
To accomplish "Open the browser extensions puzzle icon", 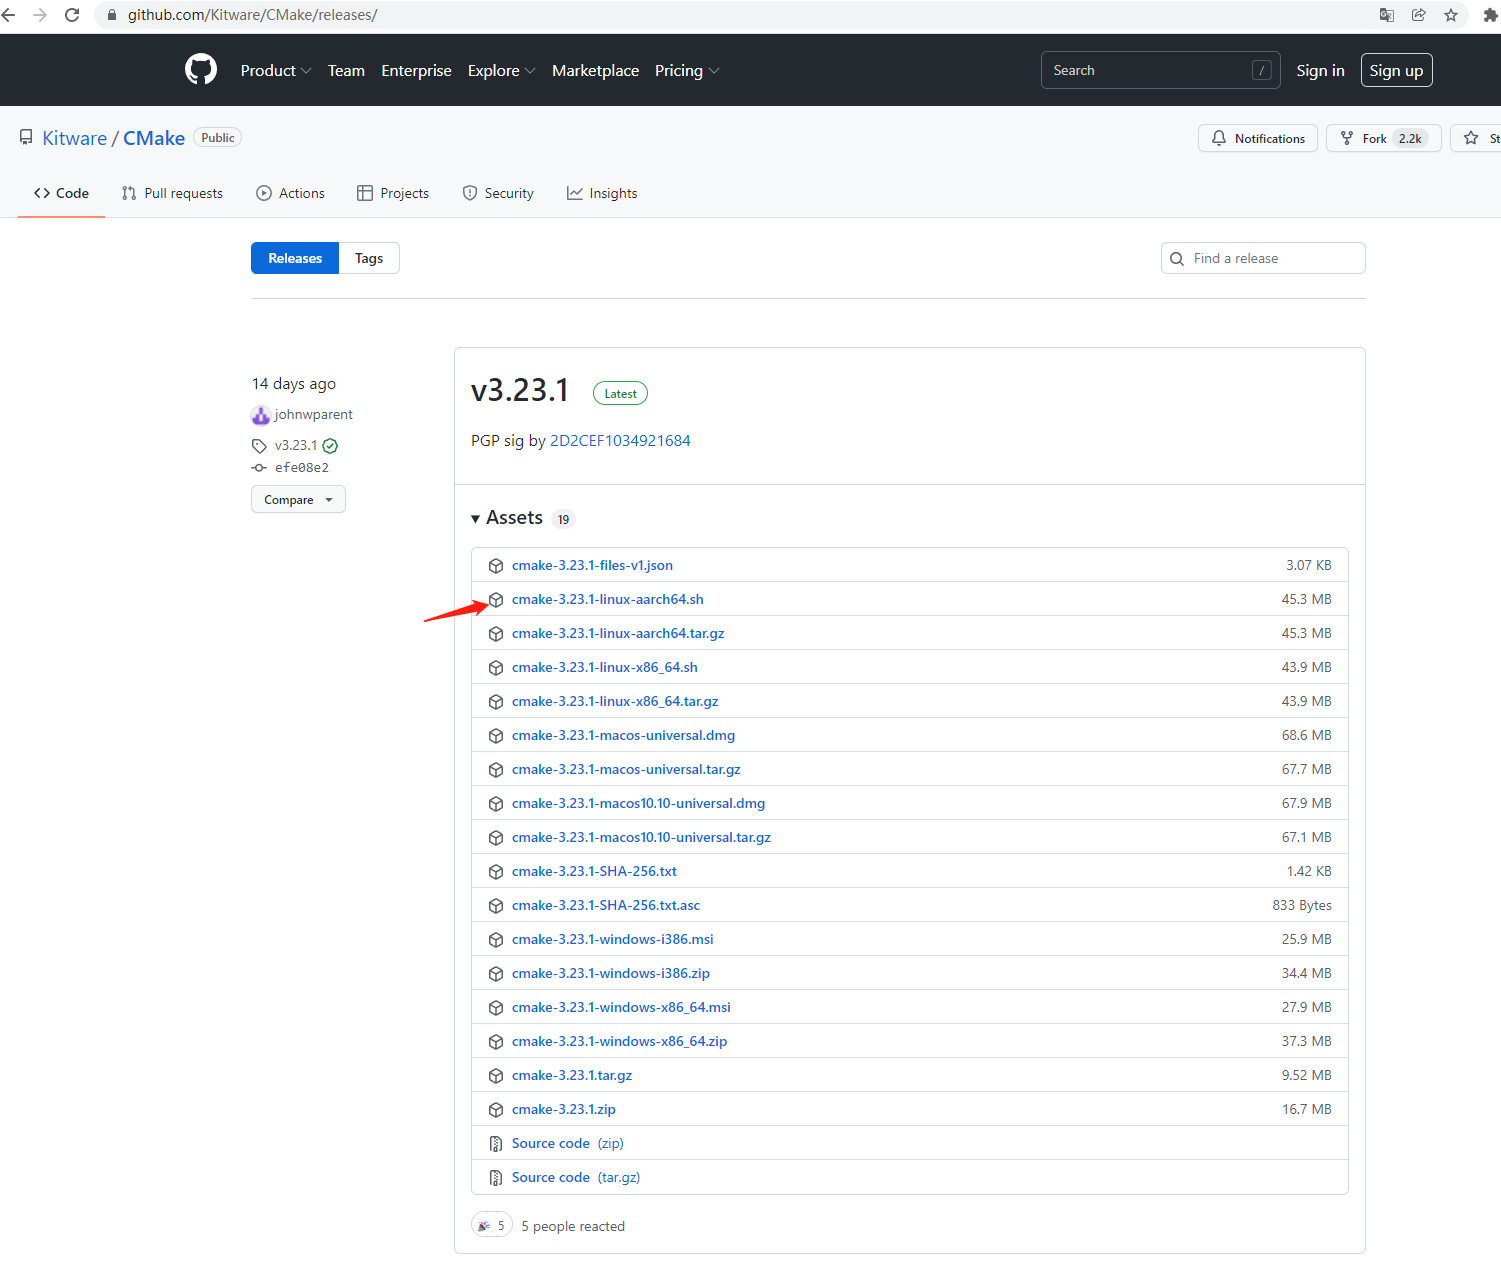I will click(1490, 15).
